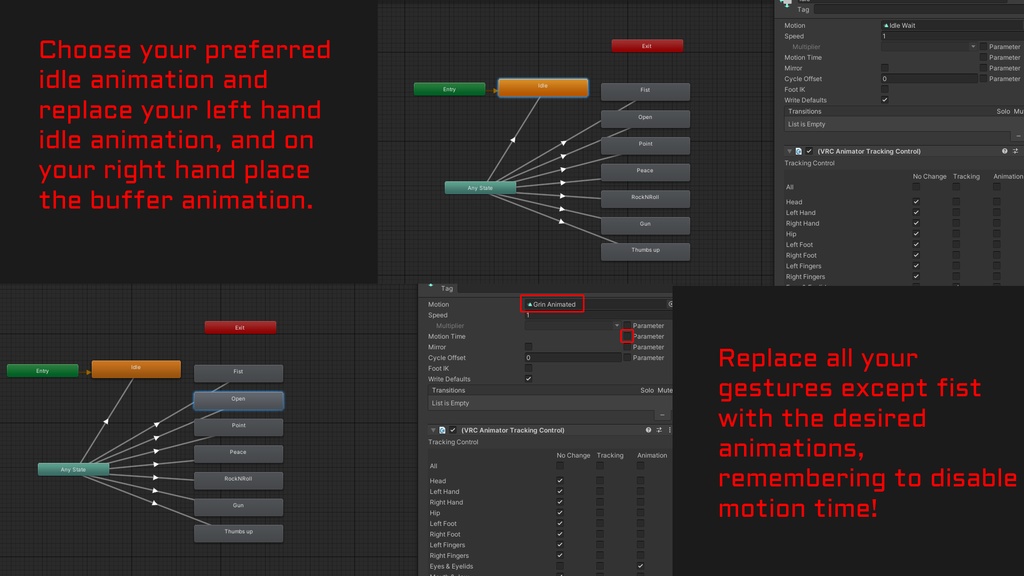Click script icon of Tracking Control in Idle Wait inspector
Image resolution: width=1024 pixels, height=576 pixels.
(798, 151)
